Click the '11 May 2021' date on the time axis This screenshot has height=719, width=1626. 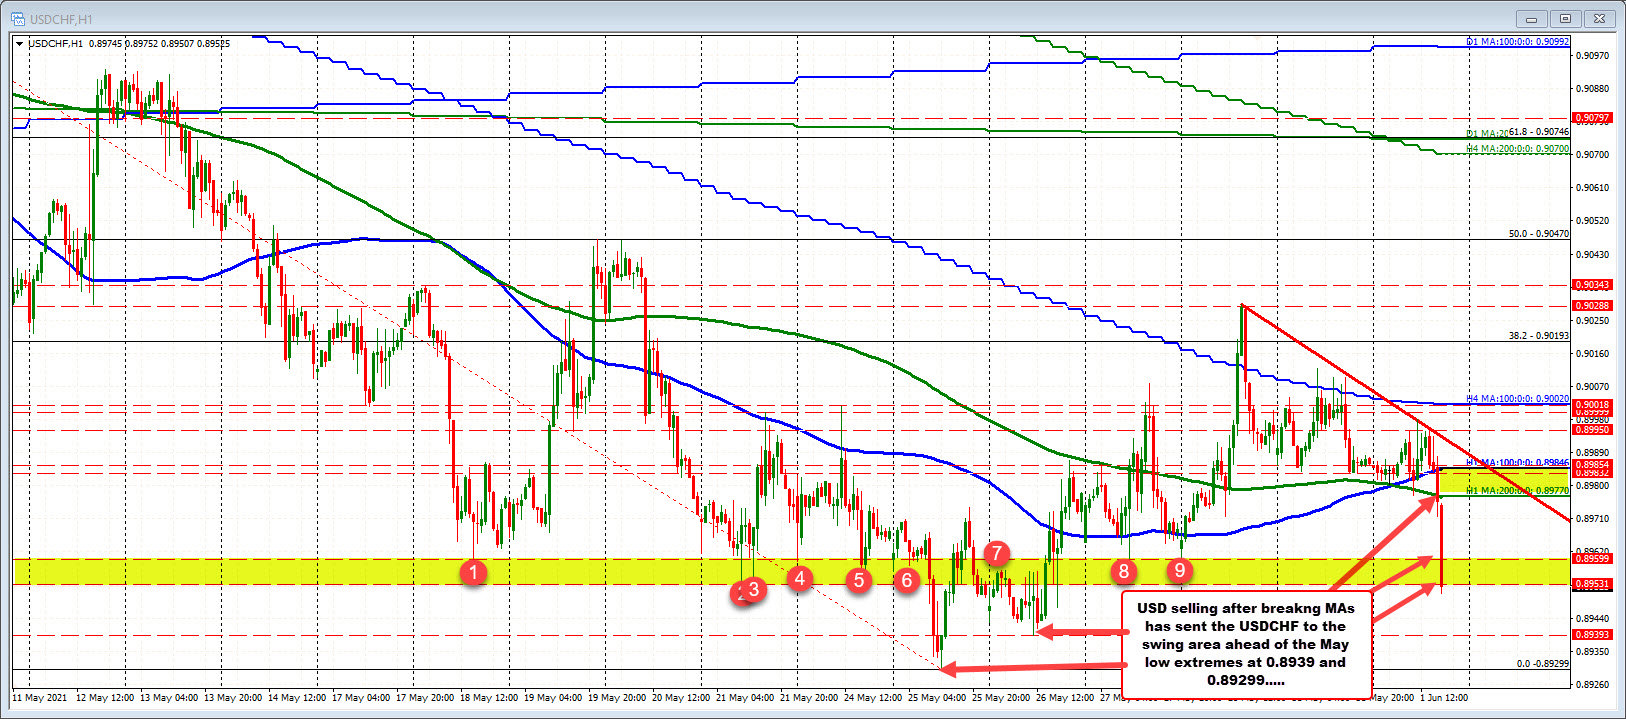[x=40, y=697]
